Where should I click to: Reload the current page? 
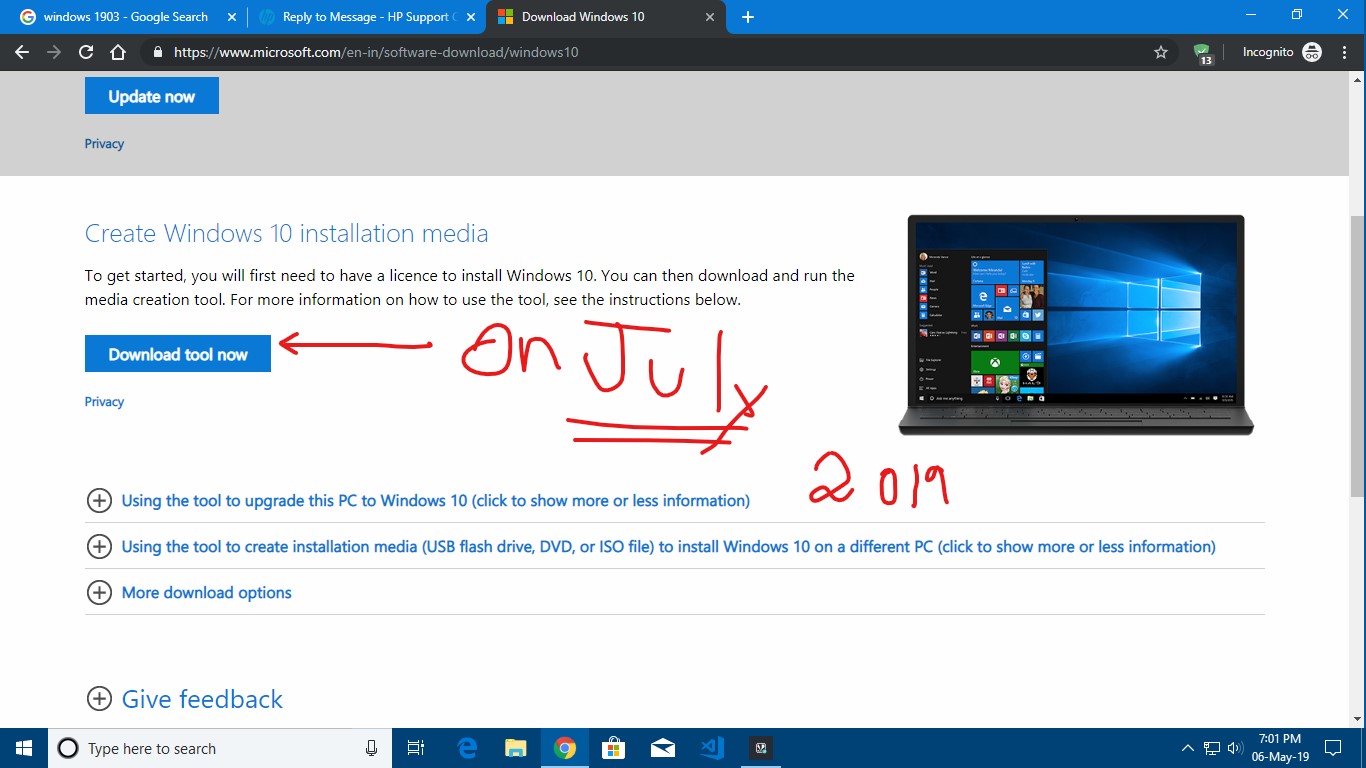pyautogui.click(x=86, y=52)
